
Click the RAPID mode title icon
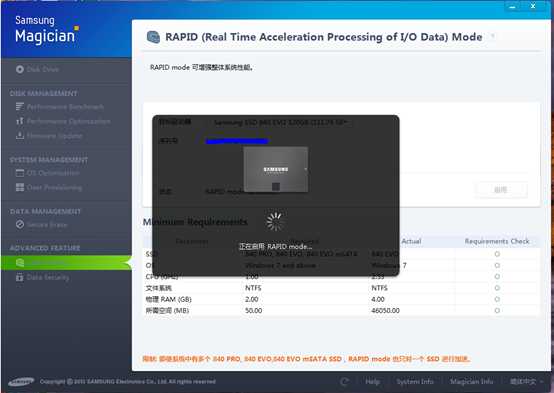tap(153, 37)
